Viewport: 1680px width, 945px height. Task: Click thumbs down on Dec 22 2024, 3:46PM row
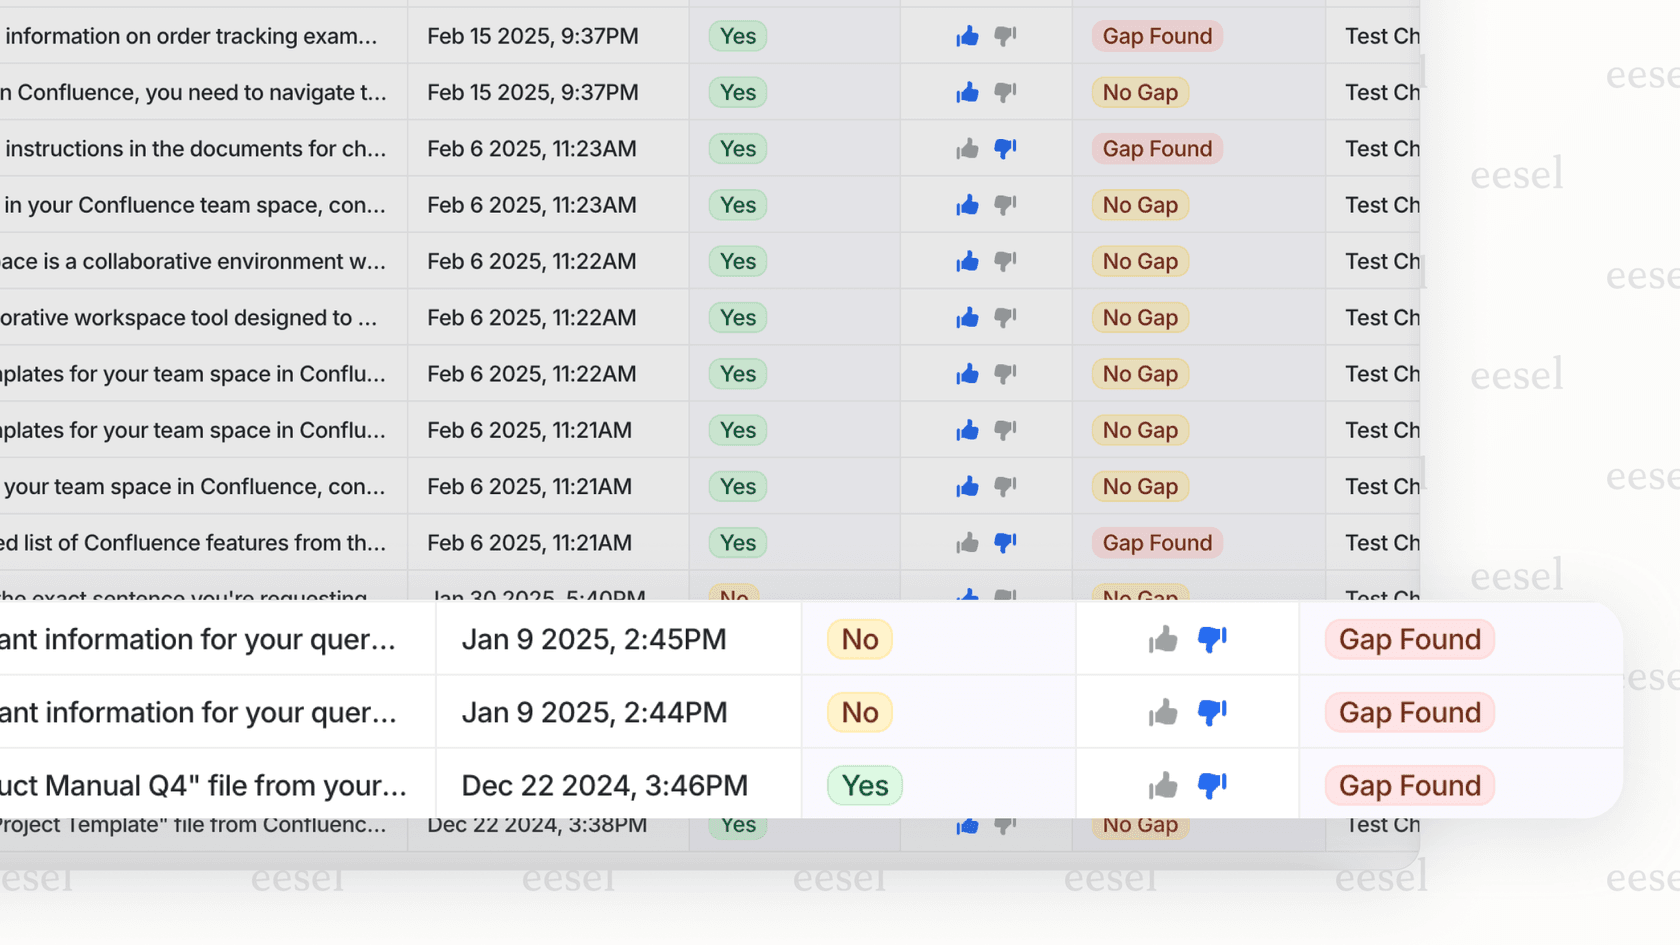pyautogui.click(x=1212, y=785)
